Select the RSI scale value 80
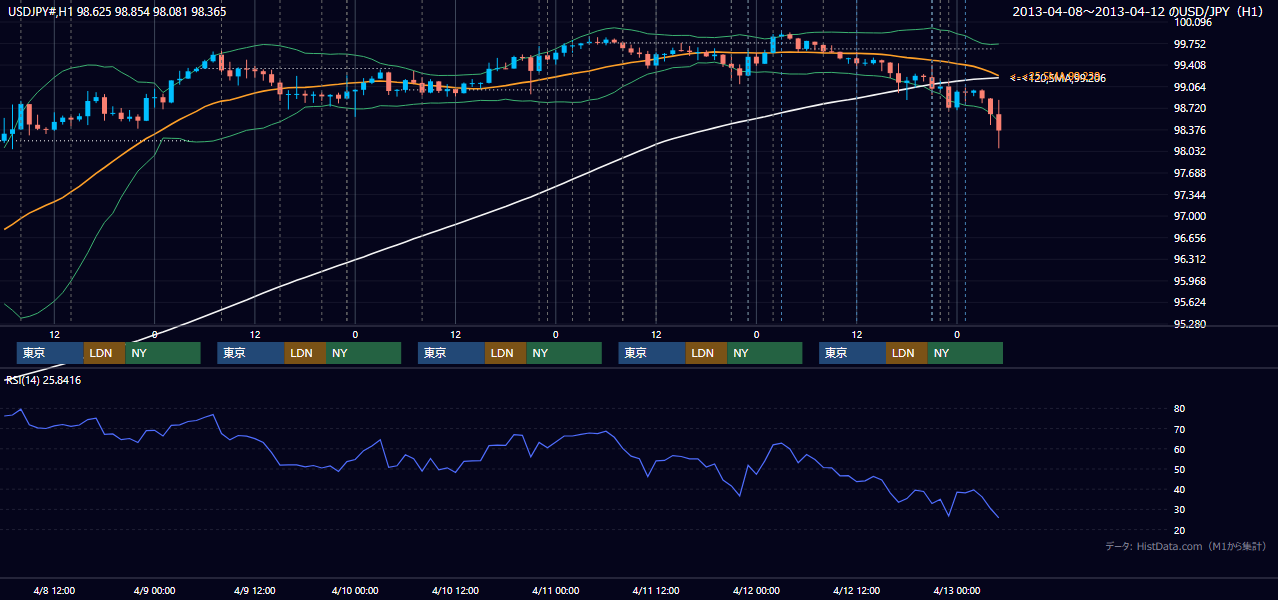 pos(1180,409)
